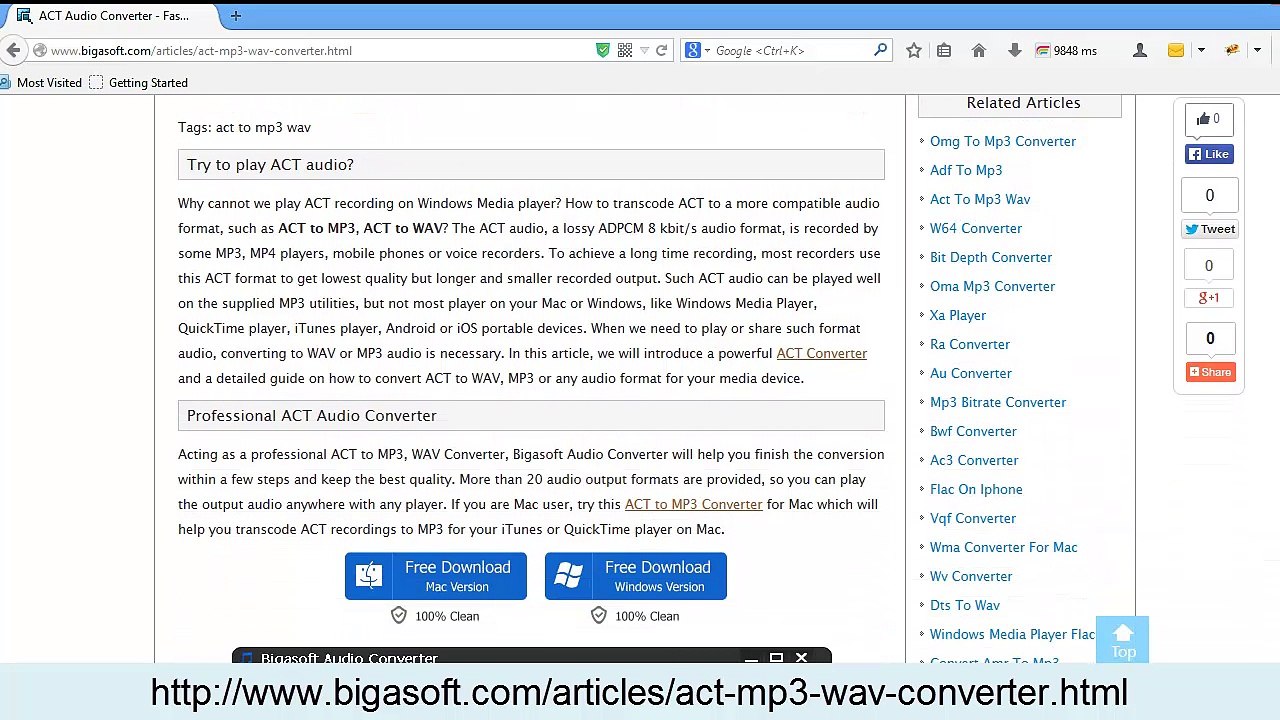Jump to page top with the Top arrow
The height and width of the screenshot is (720, 1280).
(1123, 640)
